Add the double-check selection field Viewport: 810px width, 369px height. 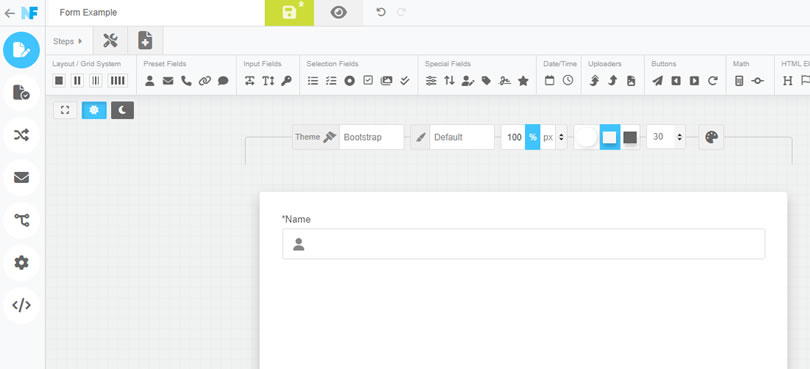tap(405, 81)
